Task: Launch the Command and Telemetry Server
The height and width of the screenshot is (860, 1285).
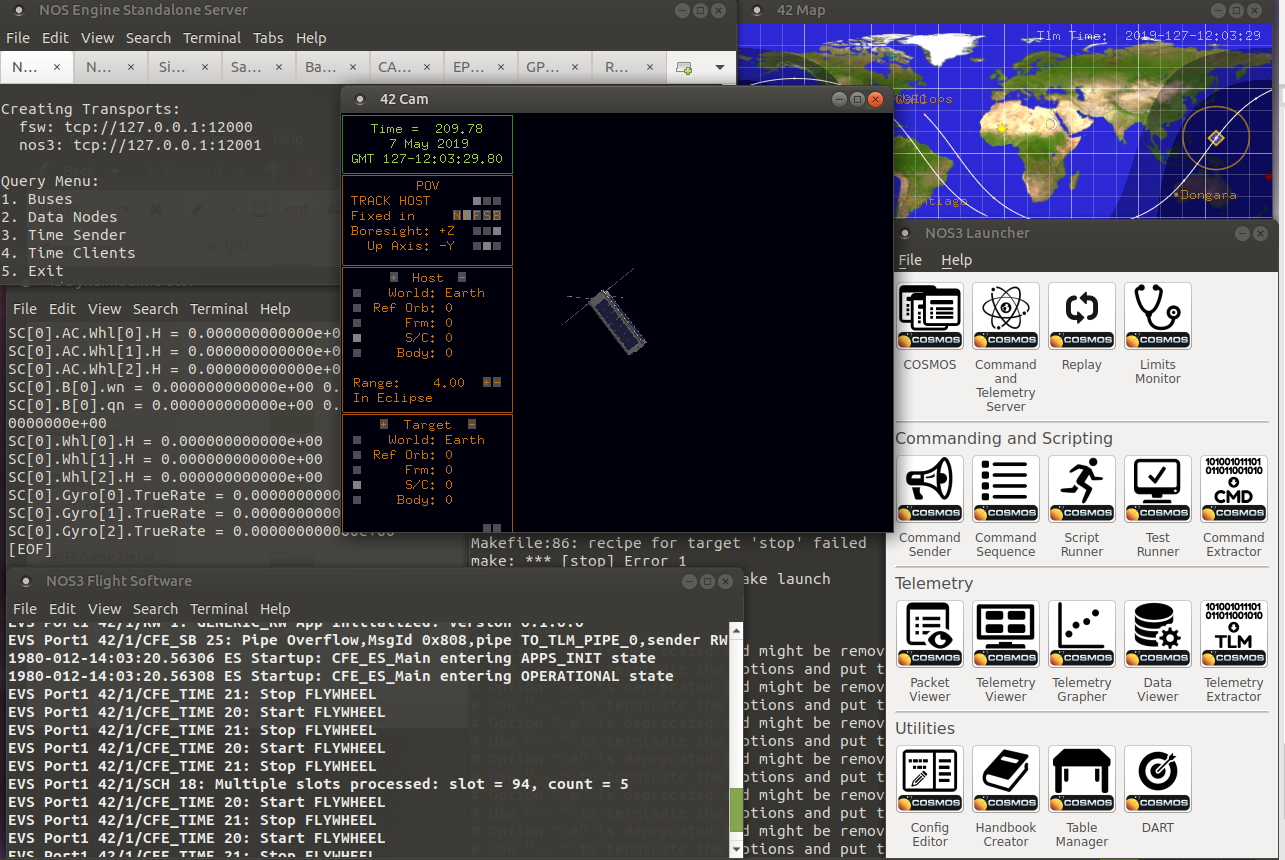Action: [1006, 316]
